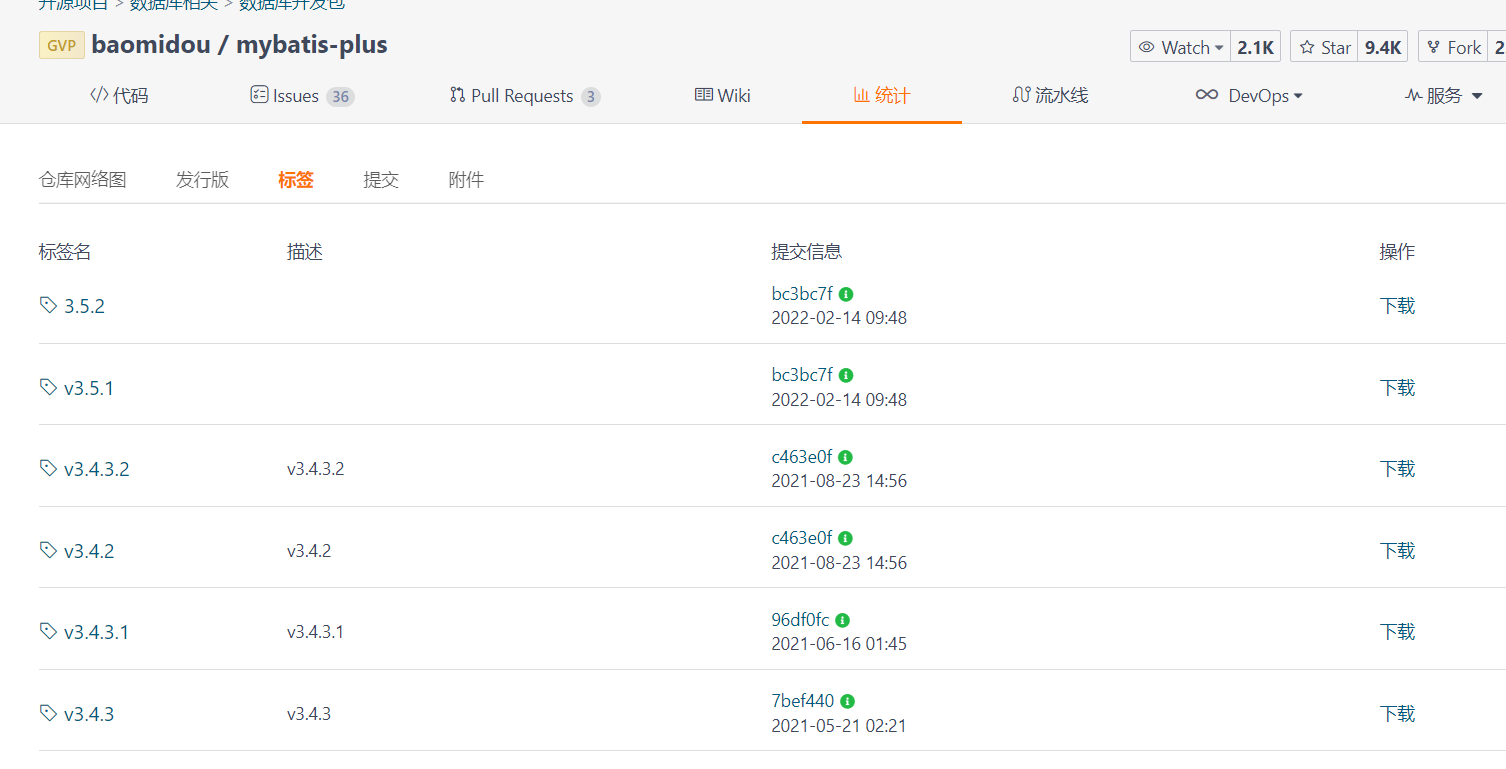Open tag v3.4.3
The width and height of the screenshot is (1506, 769).
(x=89, y=714)
